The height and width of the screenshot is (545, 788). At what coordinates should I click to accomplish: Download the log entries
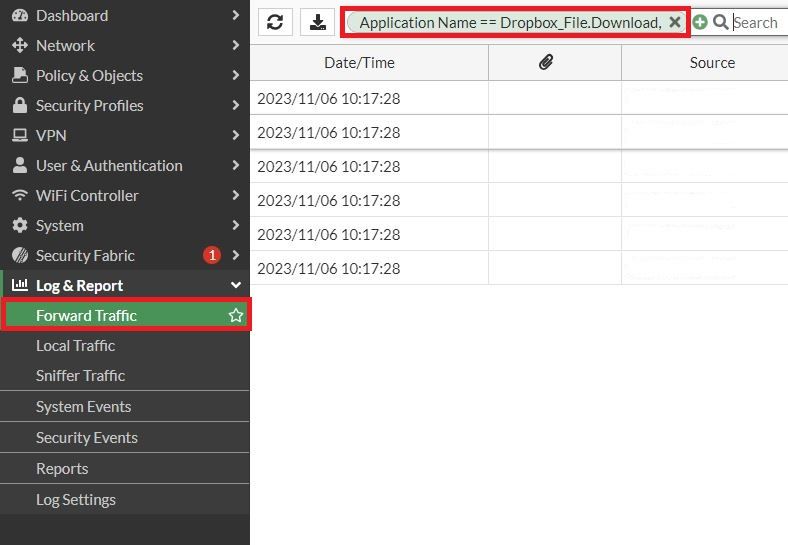(318, 22)
